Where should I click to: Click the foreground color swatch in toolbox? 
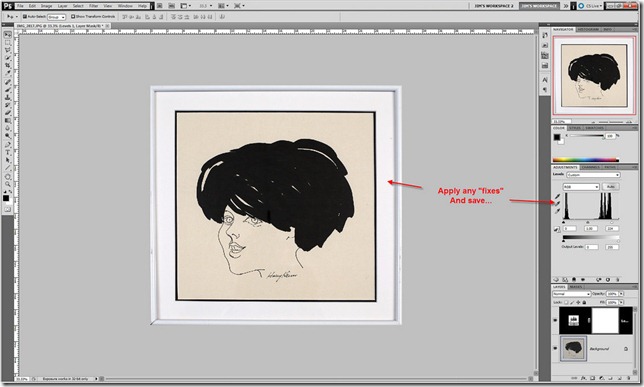[6, 198]
